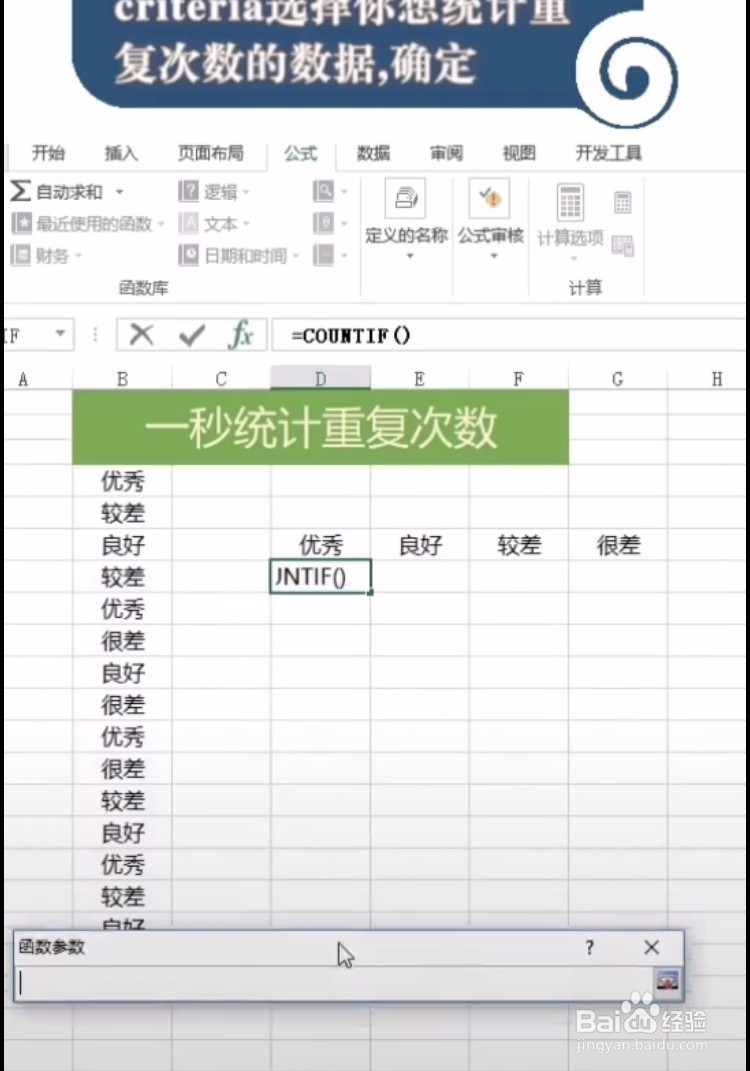Expand the Financial functions dropdown arrow
This screenshot has width=750, height=1071.
(x=79, y=256)
